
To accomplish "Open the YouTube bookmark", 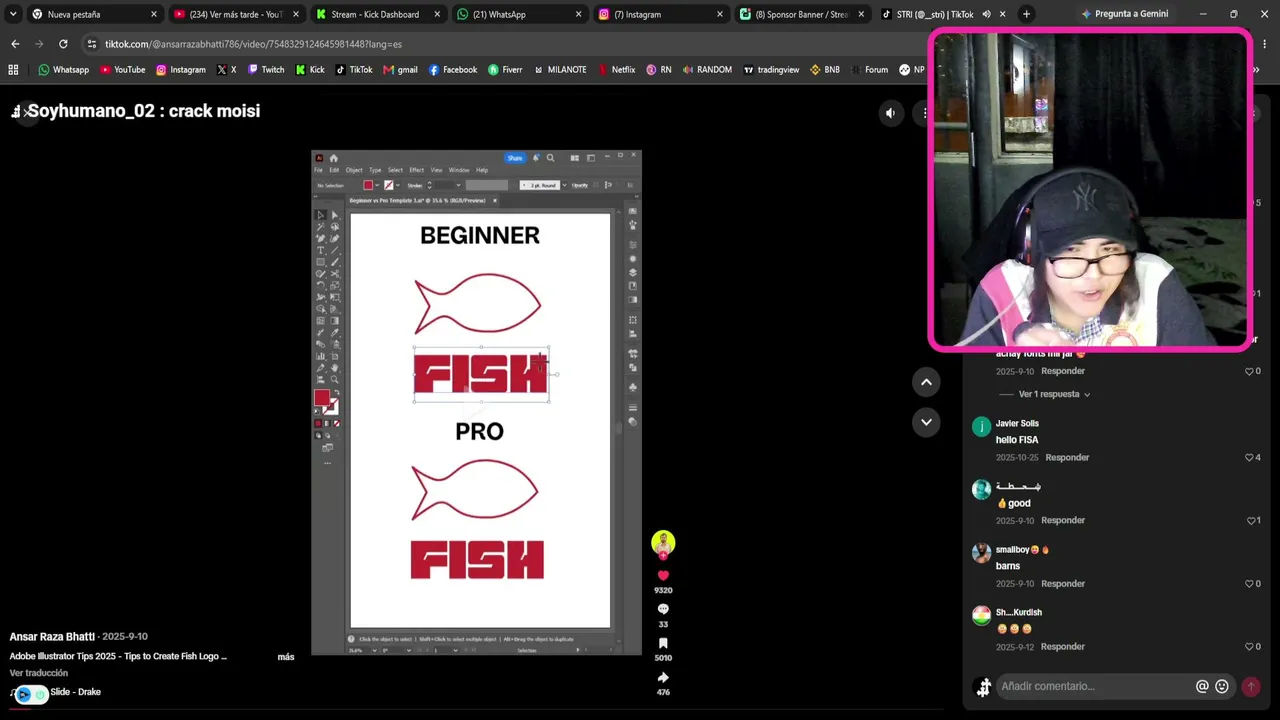I will [x=122, y=70].
